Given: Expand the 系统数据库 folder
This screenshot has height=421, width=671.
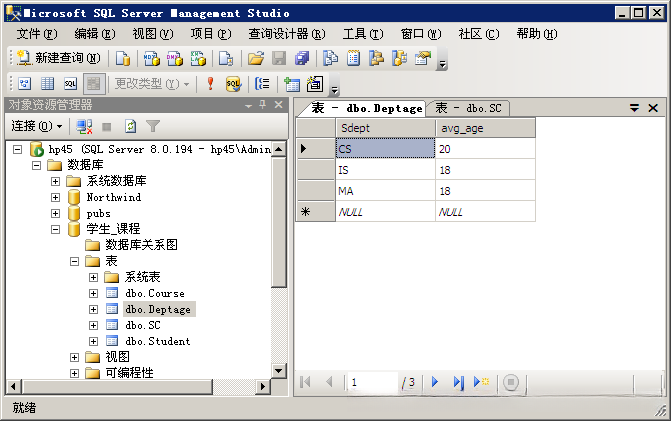Looking at the screenshot, I should [x=56, y=181].
